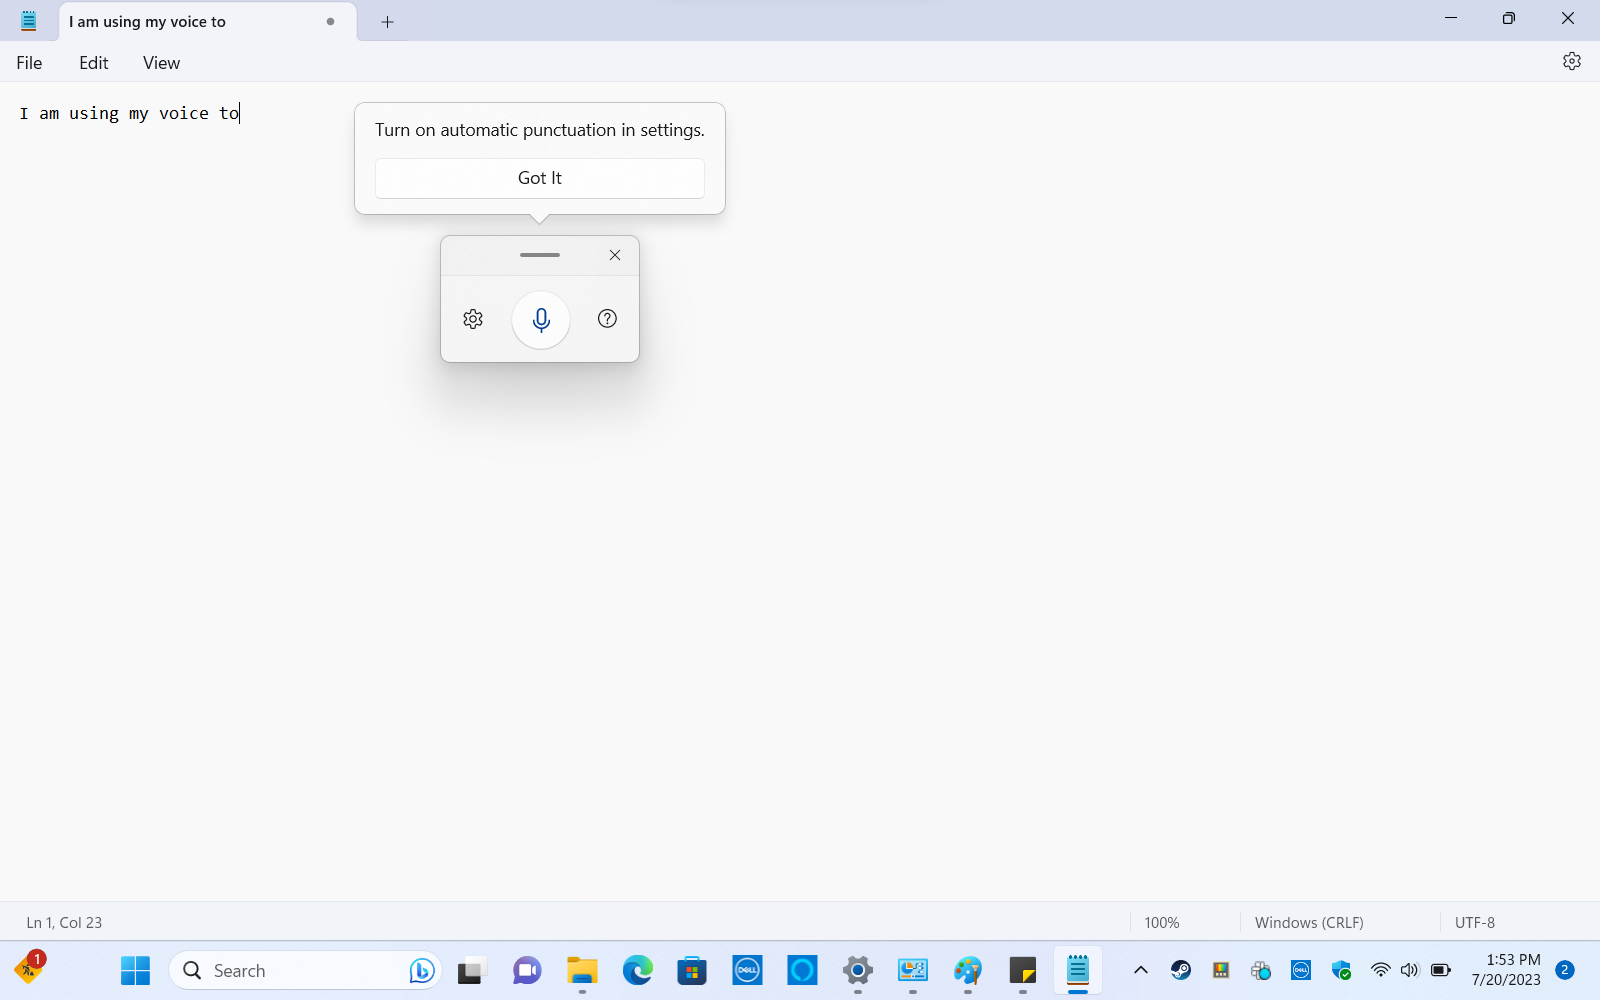Close the voice typing panel
1600x1000 pixels.
point(615,255)
